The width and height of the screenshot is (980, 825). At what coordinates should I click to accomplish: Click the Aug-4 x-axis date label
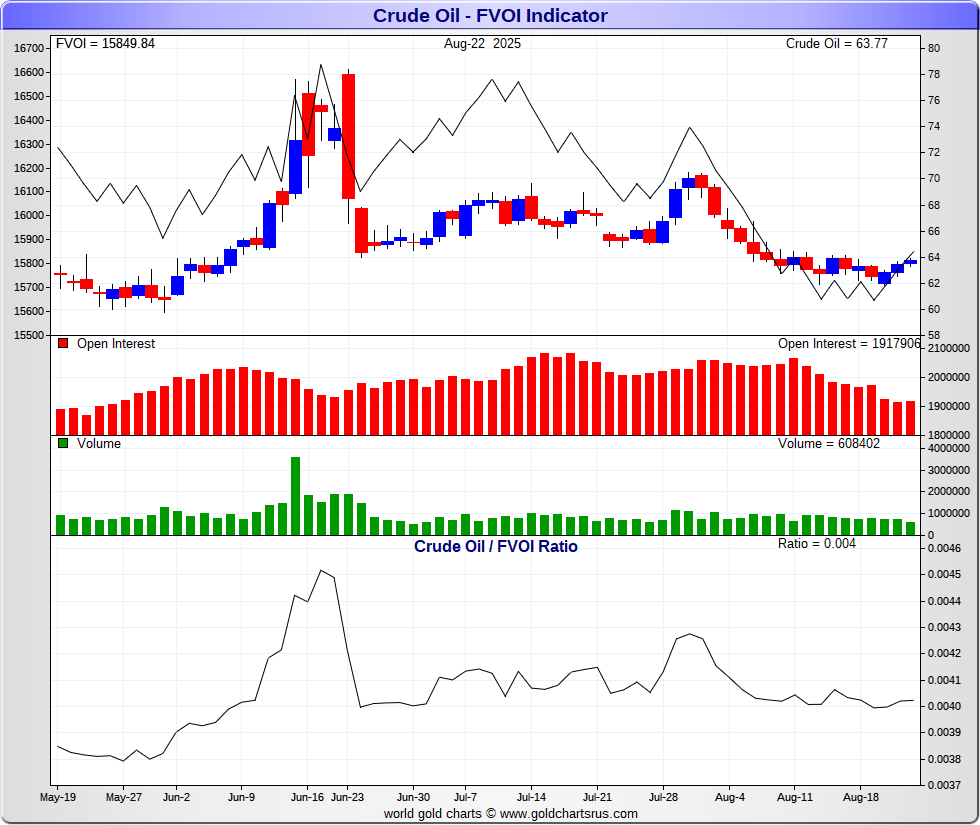730,798
